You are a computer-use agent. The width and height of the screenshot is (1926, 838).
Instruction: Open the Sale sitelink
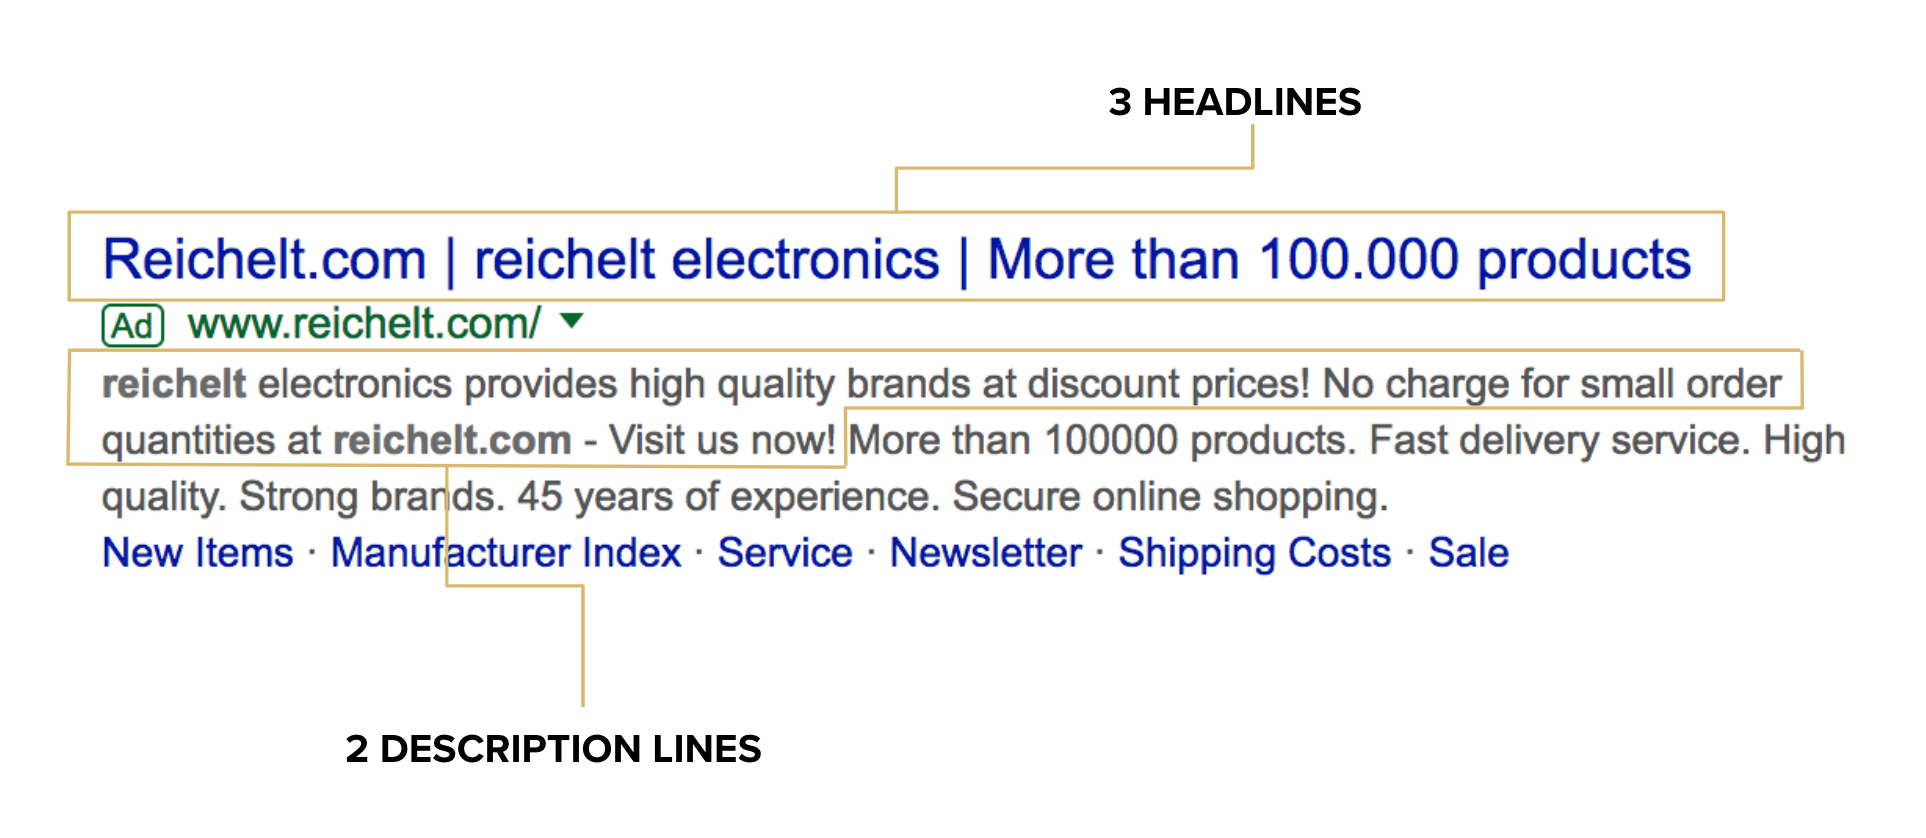1469,553
